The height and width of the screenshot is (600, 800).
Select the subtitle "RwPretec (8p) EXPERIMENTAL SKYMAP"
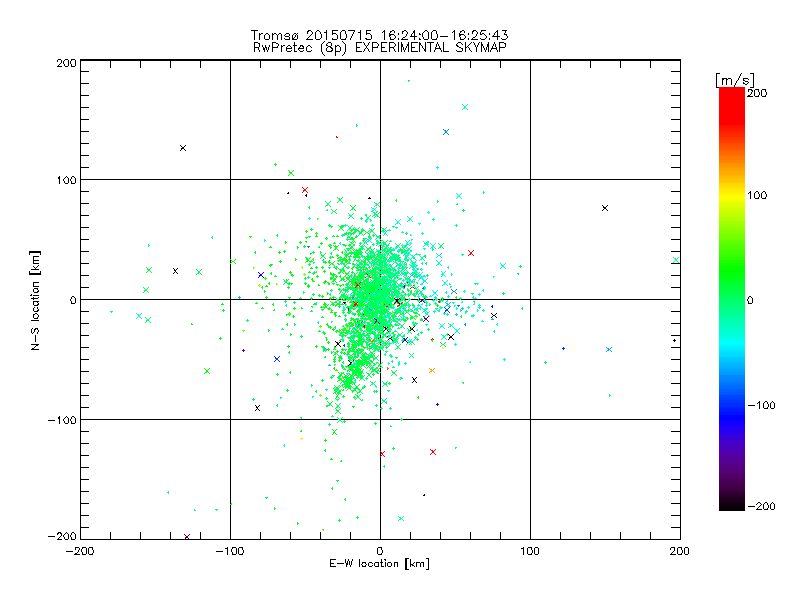(x=379, y=47)
